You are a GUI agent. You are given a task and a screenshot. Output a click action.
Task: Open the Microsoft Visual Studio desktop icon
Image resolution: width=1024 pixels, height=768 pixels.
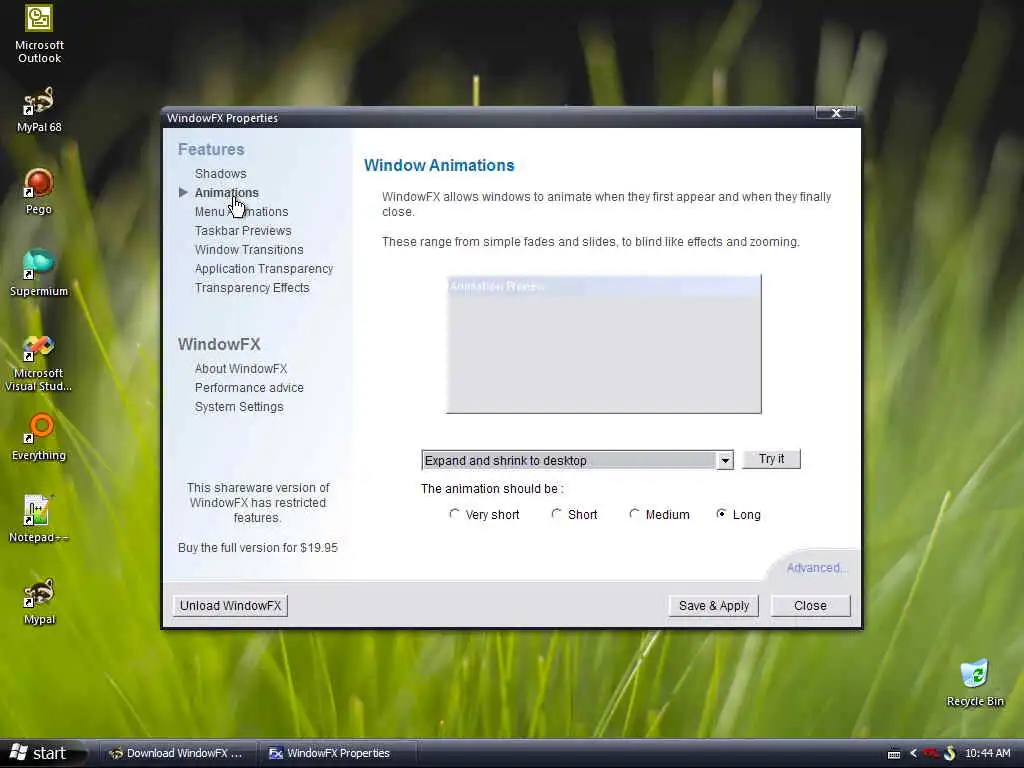39,364
